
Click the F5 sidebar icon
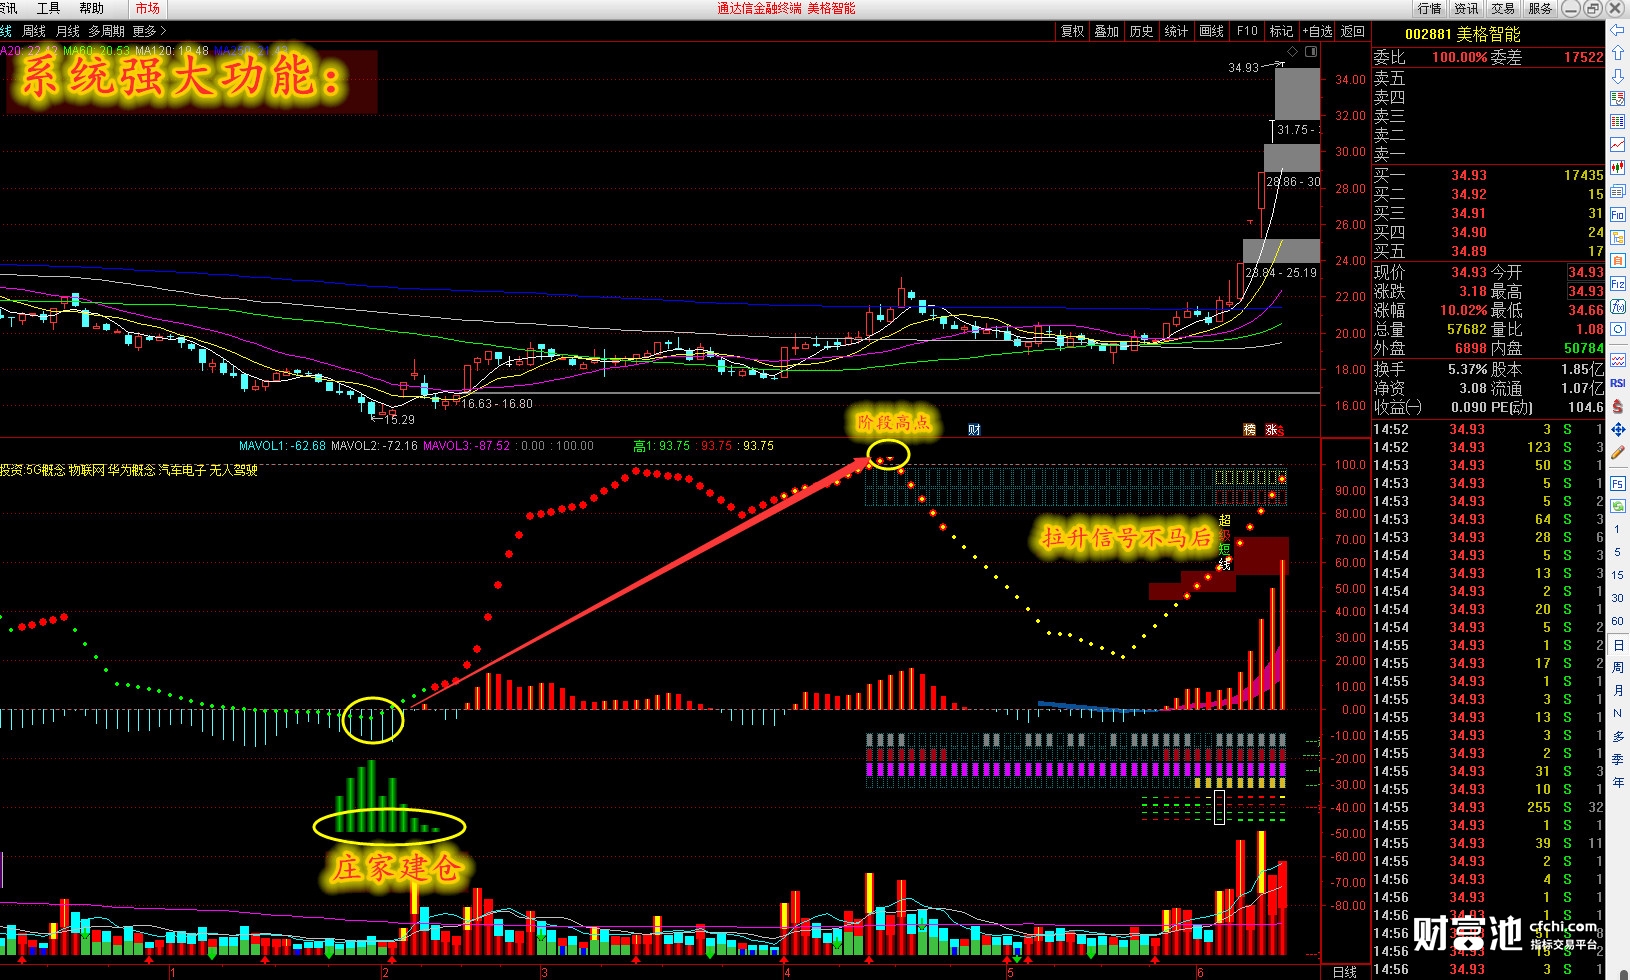click(1617, 483)
